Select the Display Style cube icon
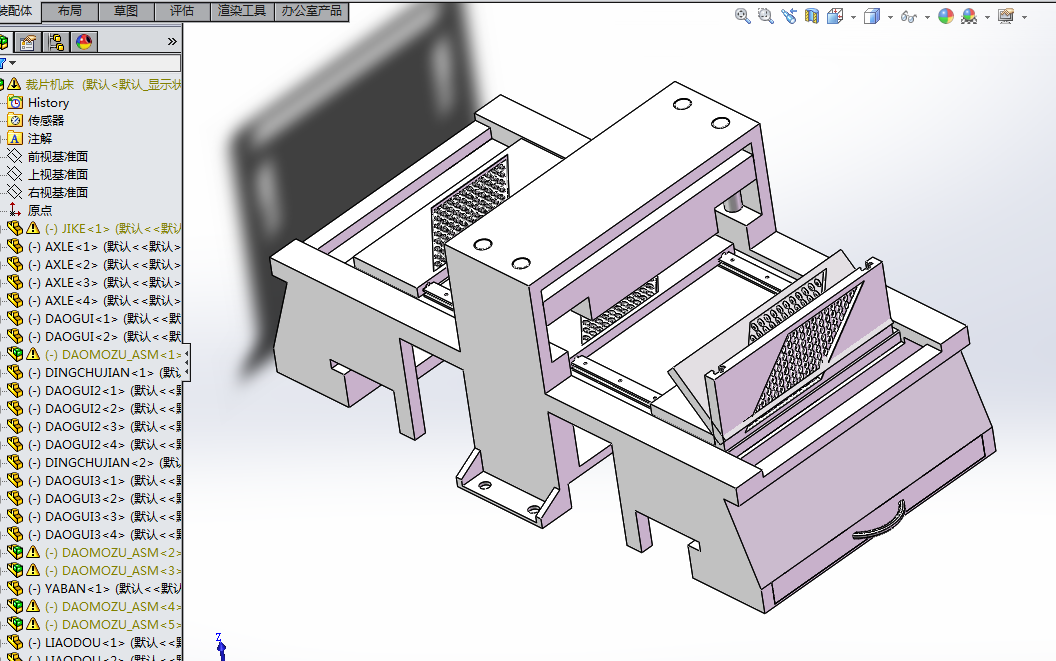Image resolution: width=1056 pixels, height=661 pixels. coord(870,16)
